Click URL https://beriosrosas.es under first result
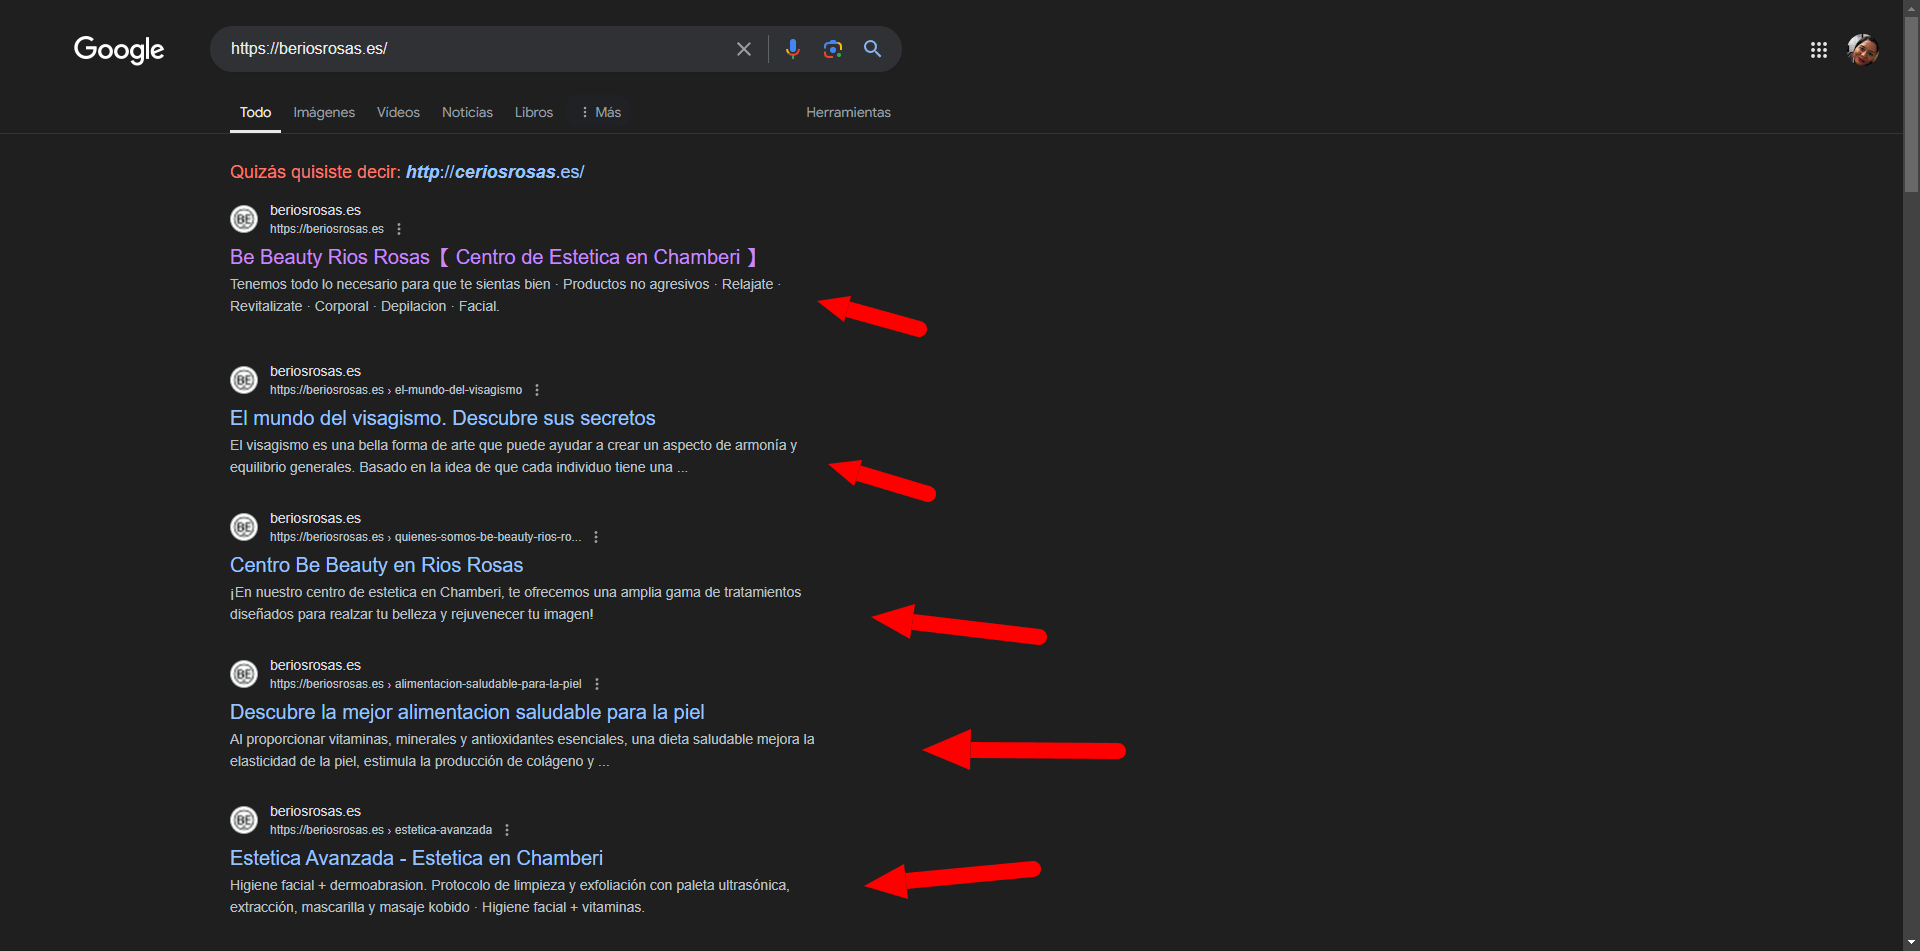 click(x=327, y=229)
